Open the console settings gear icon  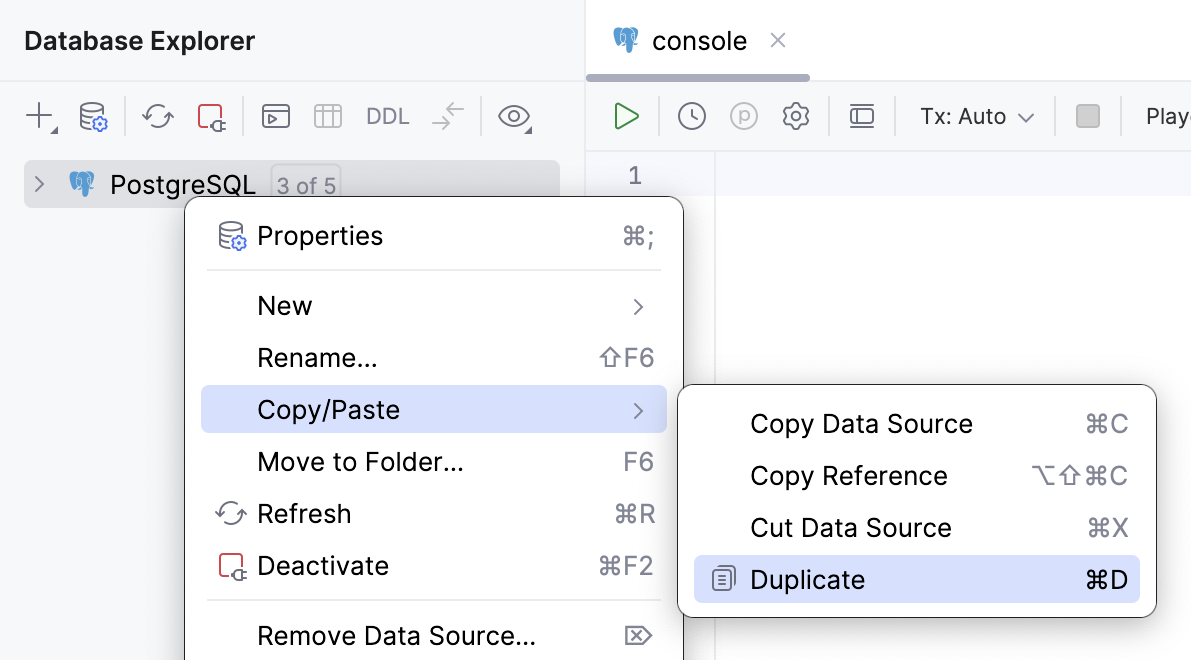click(796, 116)
